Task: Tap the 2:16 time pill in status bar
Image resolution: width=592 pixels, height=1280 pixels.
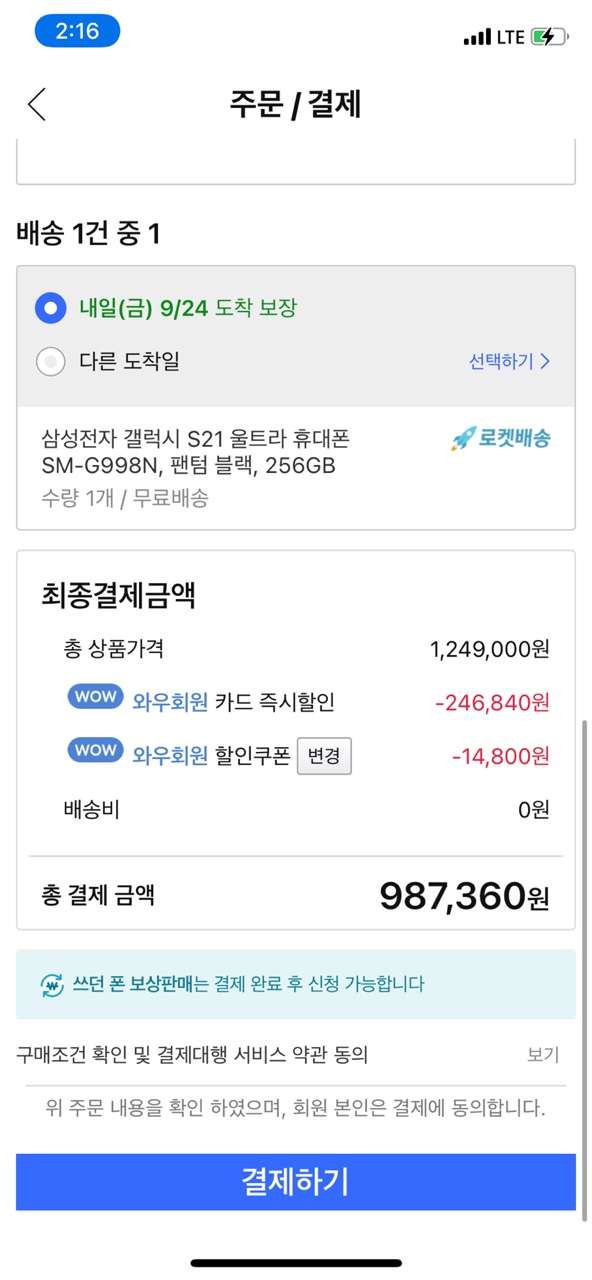Action: click(77, 31)
